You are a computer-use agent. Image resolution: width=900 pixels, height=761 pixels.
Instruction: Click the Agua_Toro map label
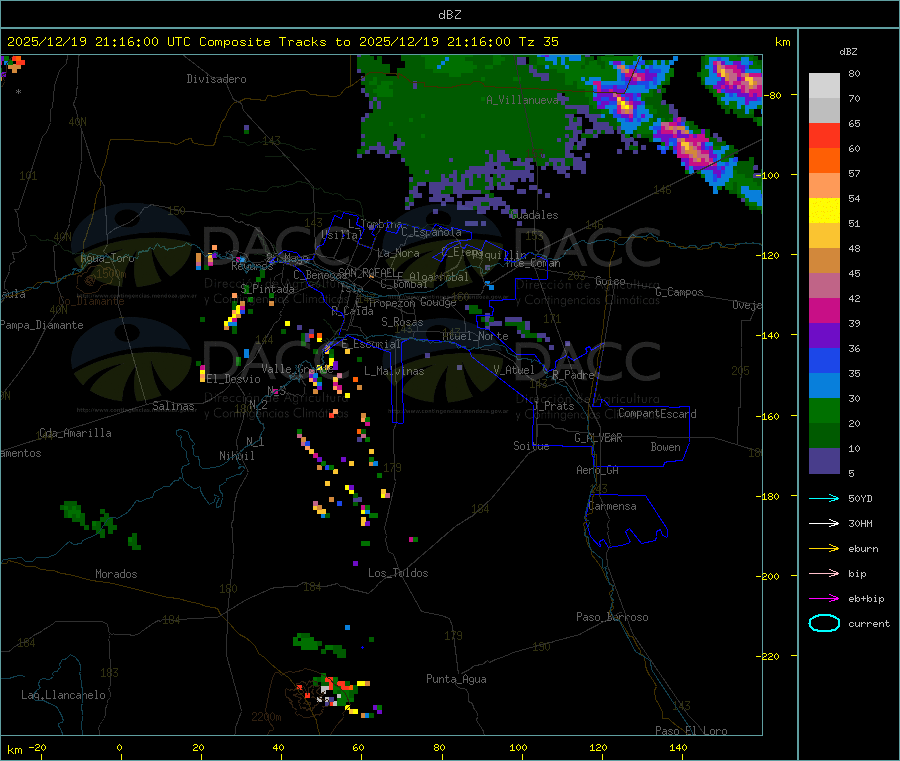click(x=107, y=258)
